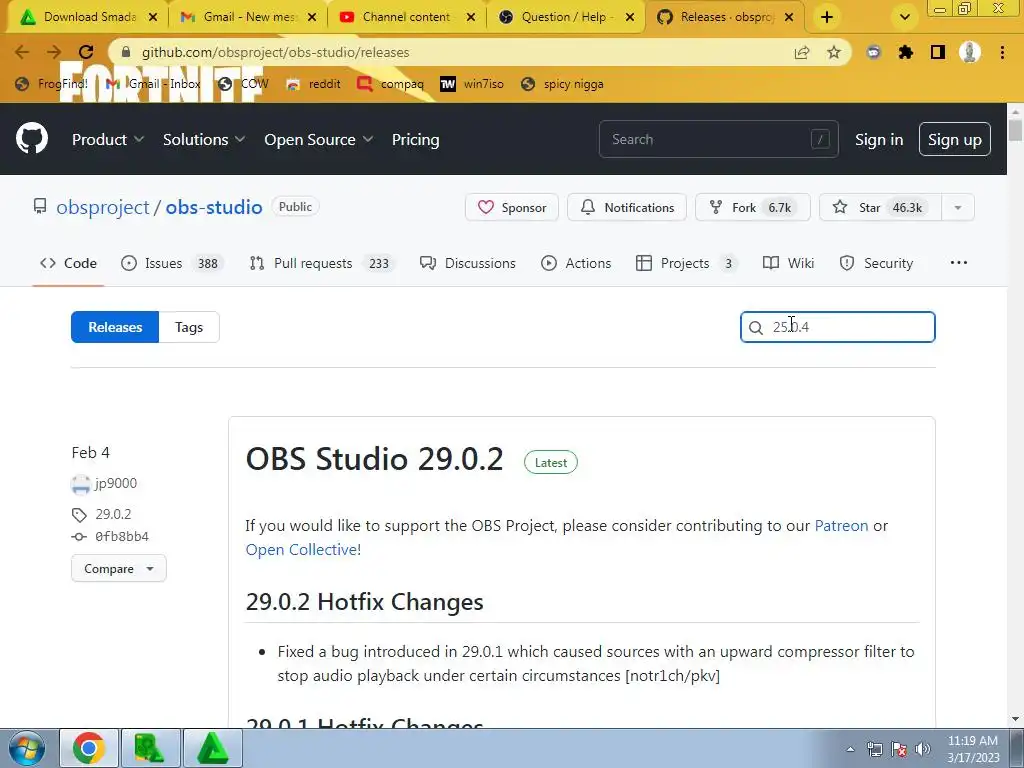Select the Releases toggle button
This screenshot has height=768, width=1024.
point(115,327)
